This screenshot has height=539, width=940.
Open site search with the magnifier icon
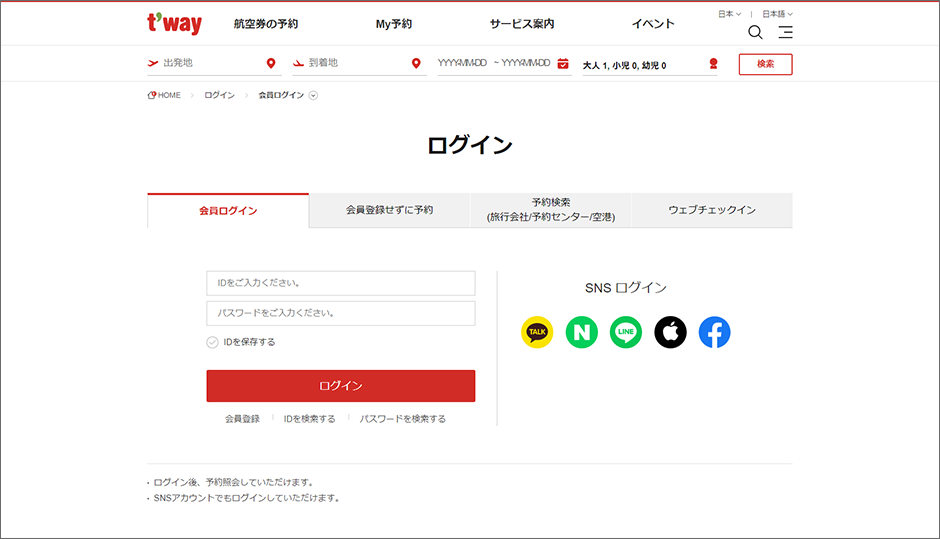(x=755, y=32)
